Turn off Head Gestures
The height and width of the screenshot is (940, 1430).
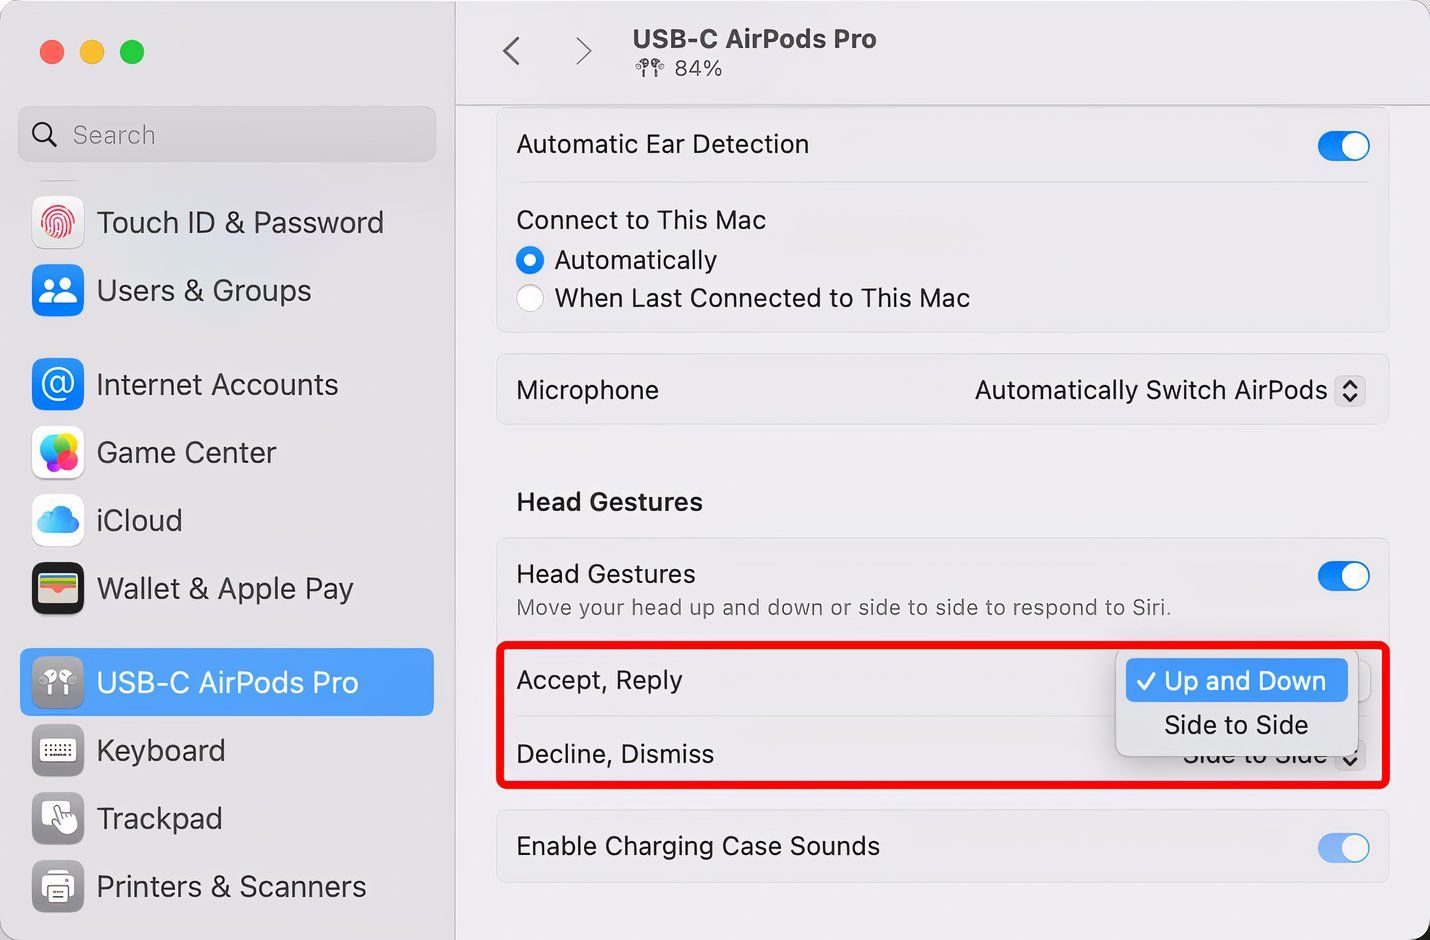pos(1344,576)
